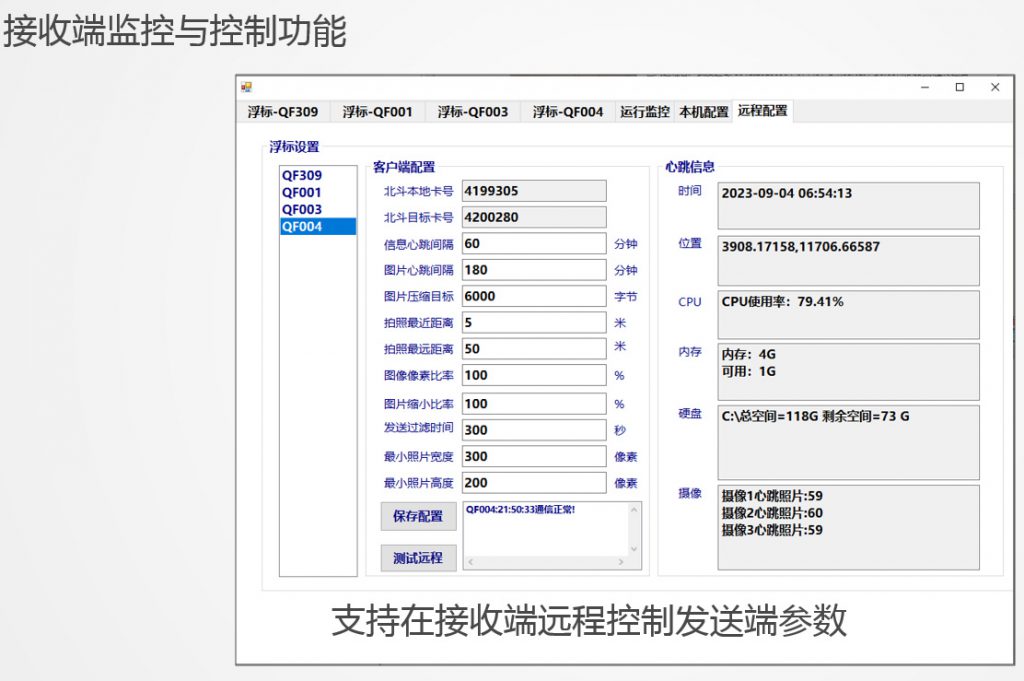Select the 浮标-QF003 tab
Viewport: 1024px width, 681px height.
(x=472, y=112)
